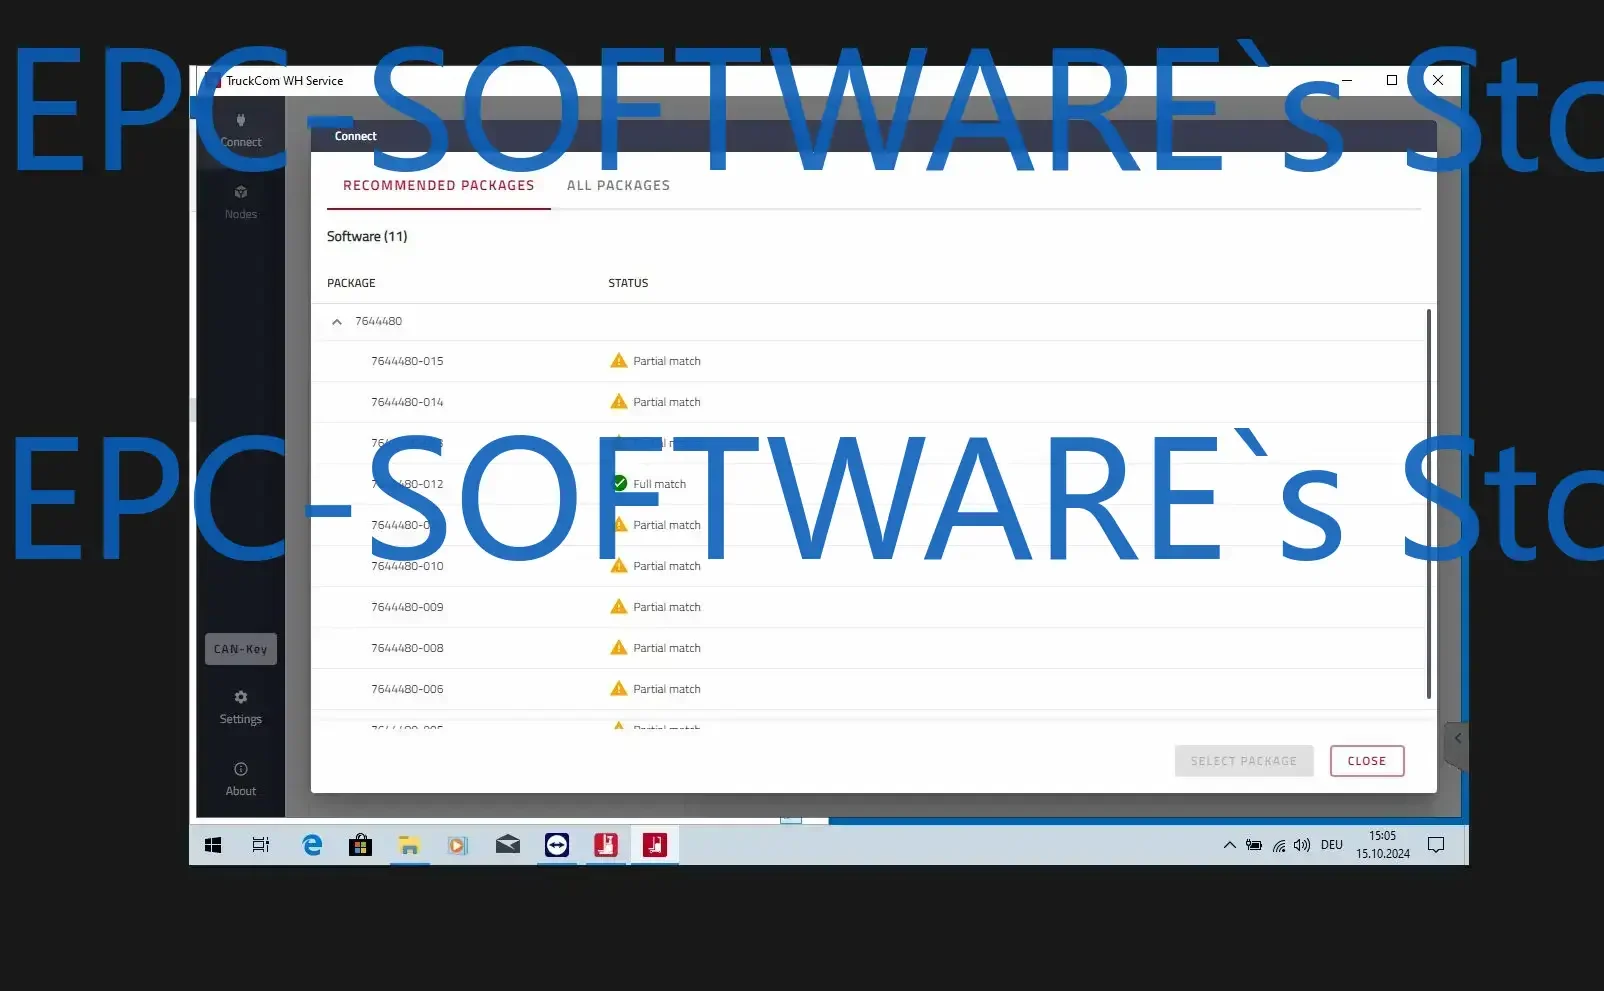
Task: Select package row 7644480-009
Action: [868, 607]
